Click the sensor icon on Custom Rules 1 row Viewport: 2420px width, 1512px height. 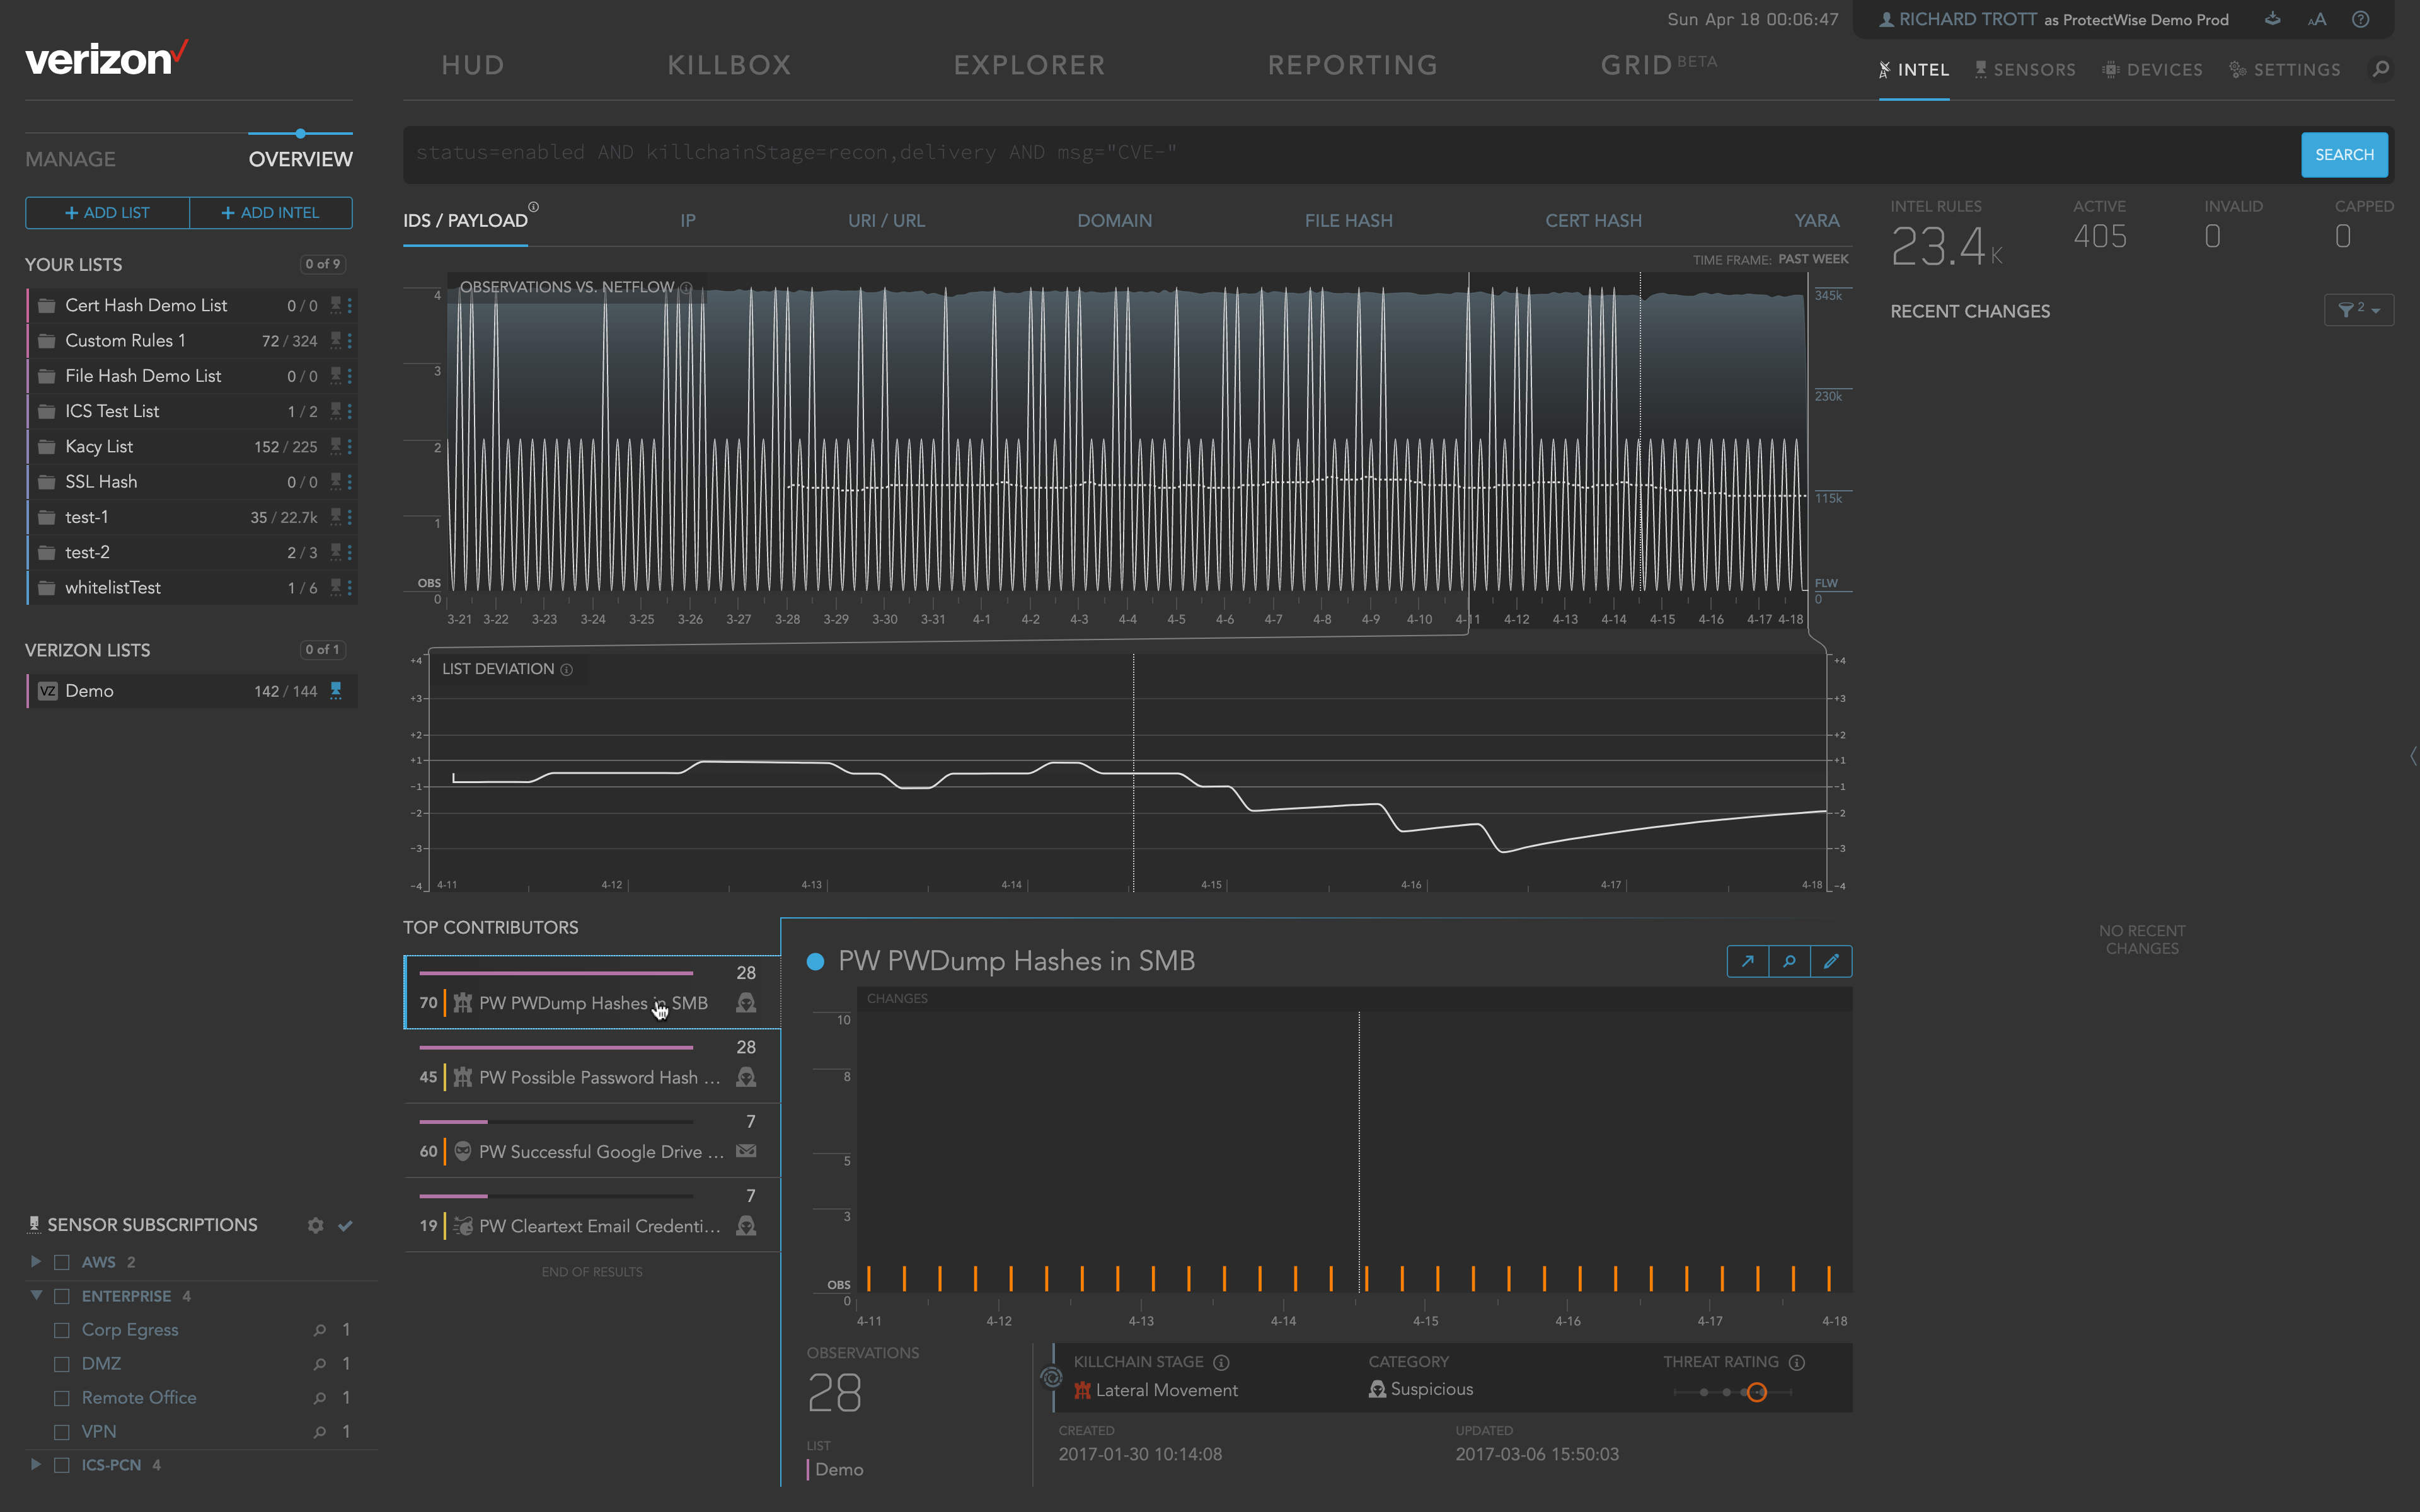336,340
